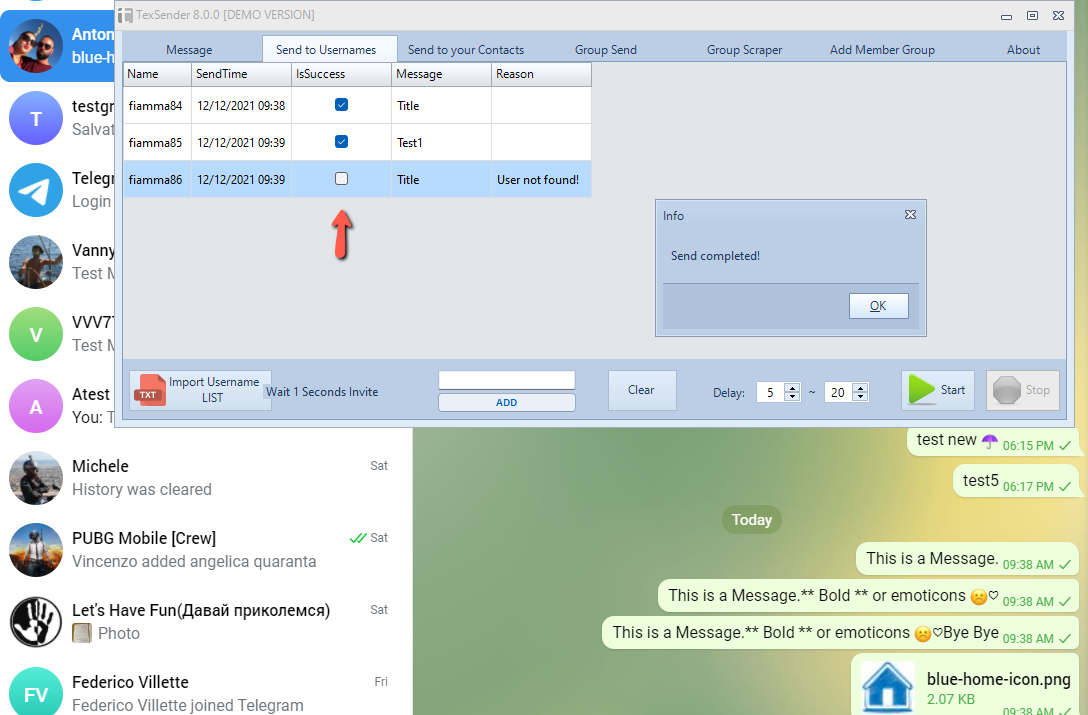Open the Send to your Contacts tab

[x=467, y=49]
